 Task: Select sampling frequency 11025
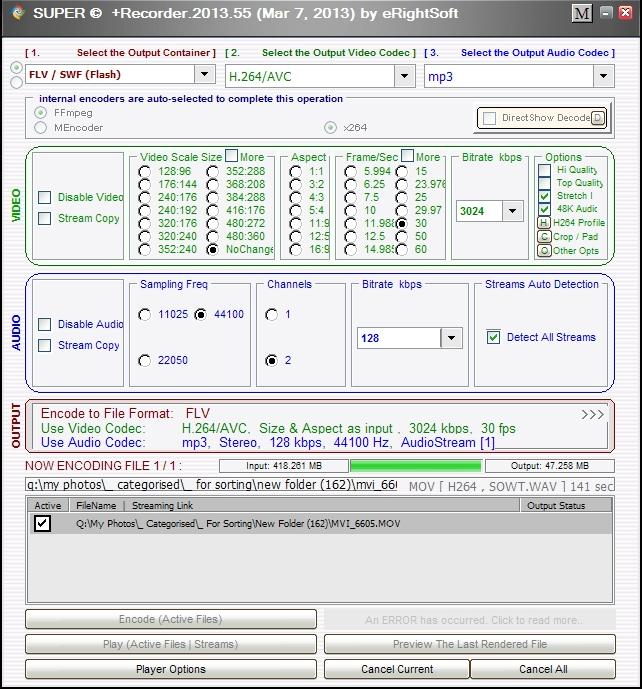144,315
